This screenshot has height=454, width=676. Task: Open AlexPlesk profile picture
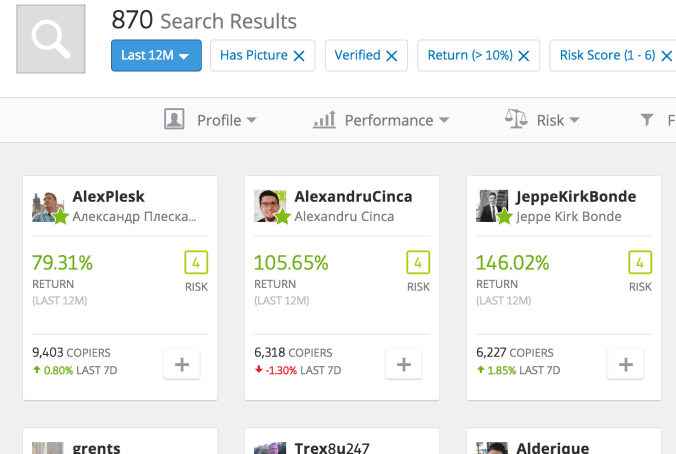coord(48,206)
